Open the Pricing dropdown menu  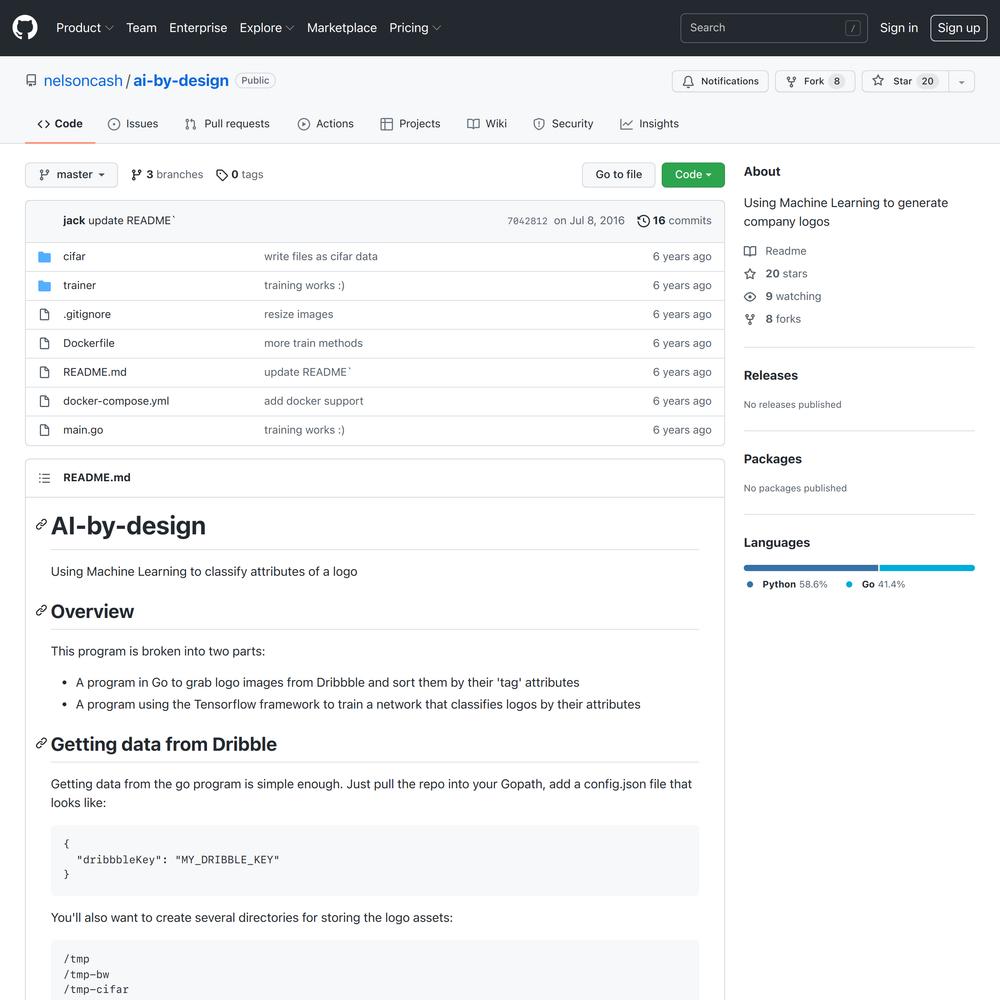click(415, 27)
